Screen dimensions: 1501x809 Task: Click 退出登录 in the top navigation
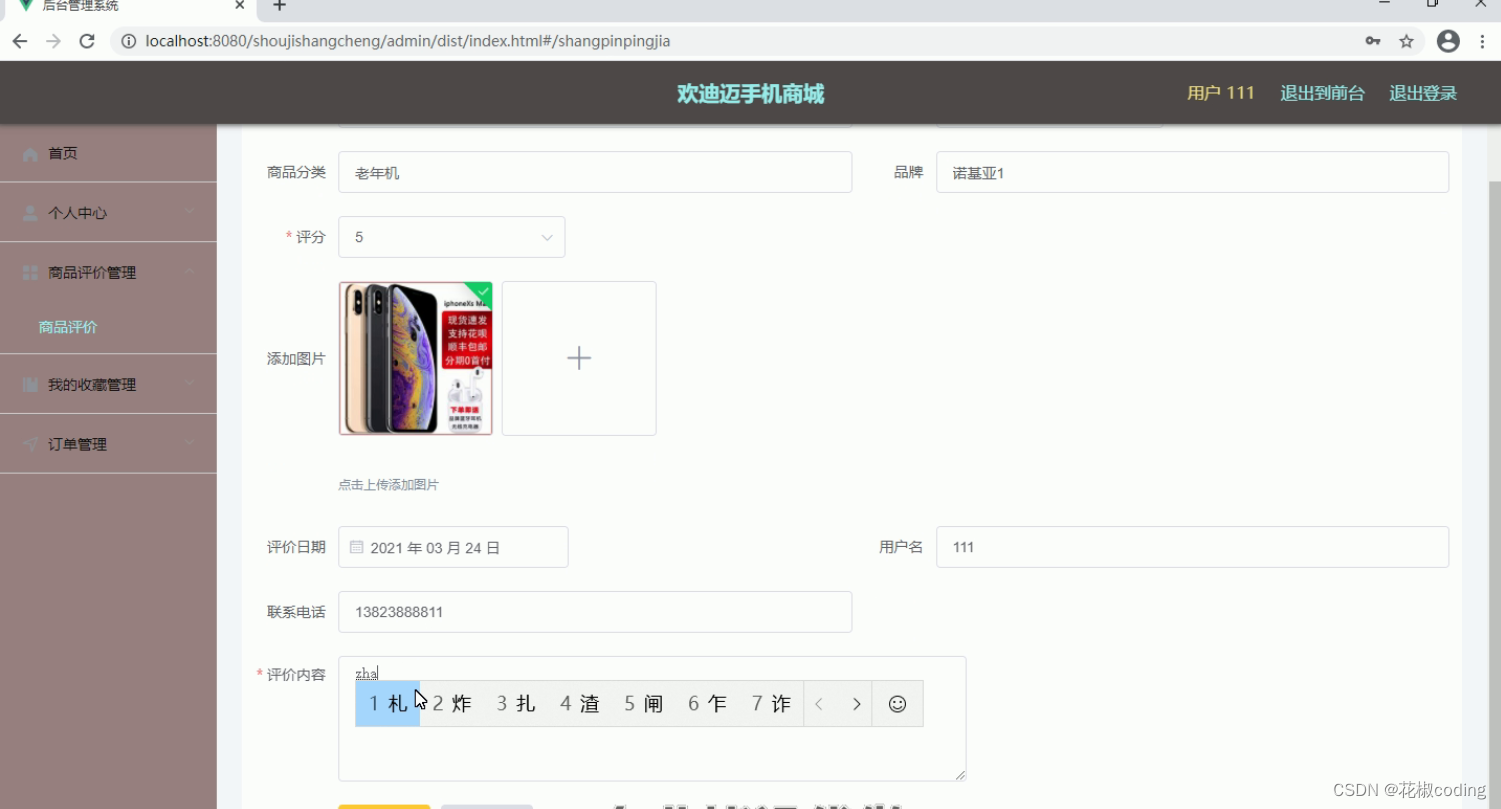click(x=1422, y=92)
